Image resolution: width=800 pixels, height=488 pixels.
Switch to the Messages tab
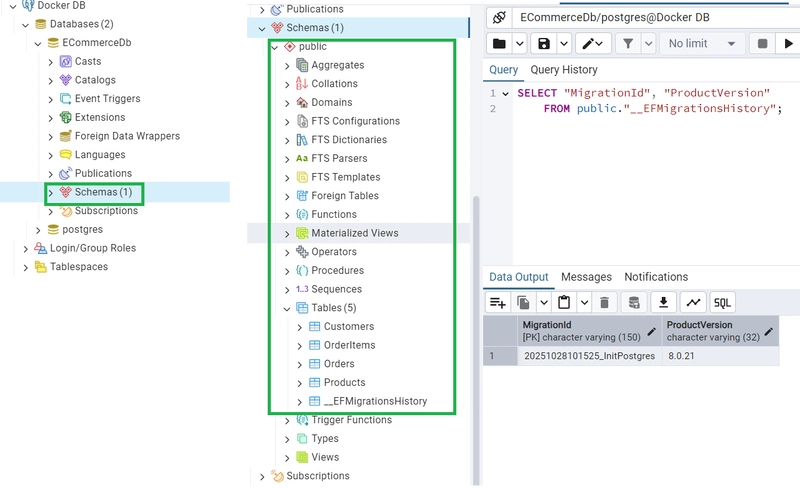[x=586, y=277]
